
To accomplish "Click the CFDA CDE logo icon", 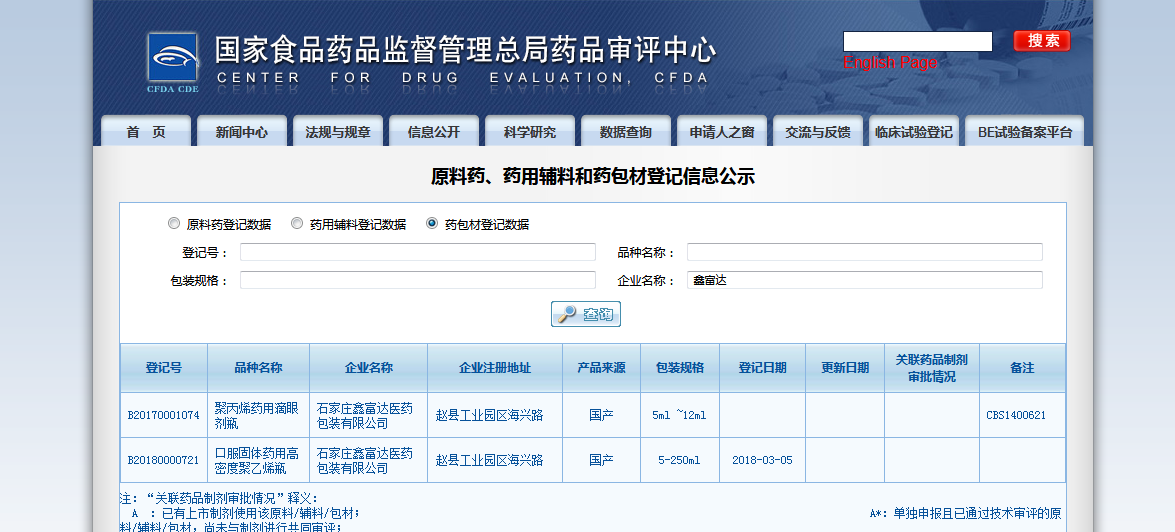I will (x=172, y=62).
